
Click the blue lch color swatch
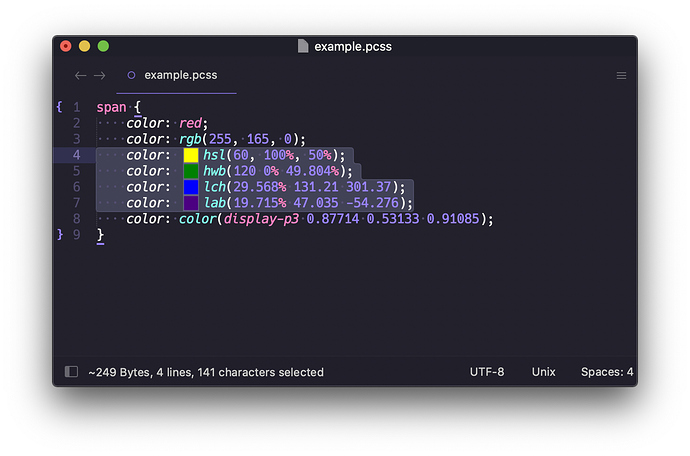(191, 187)
